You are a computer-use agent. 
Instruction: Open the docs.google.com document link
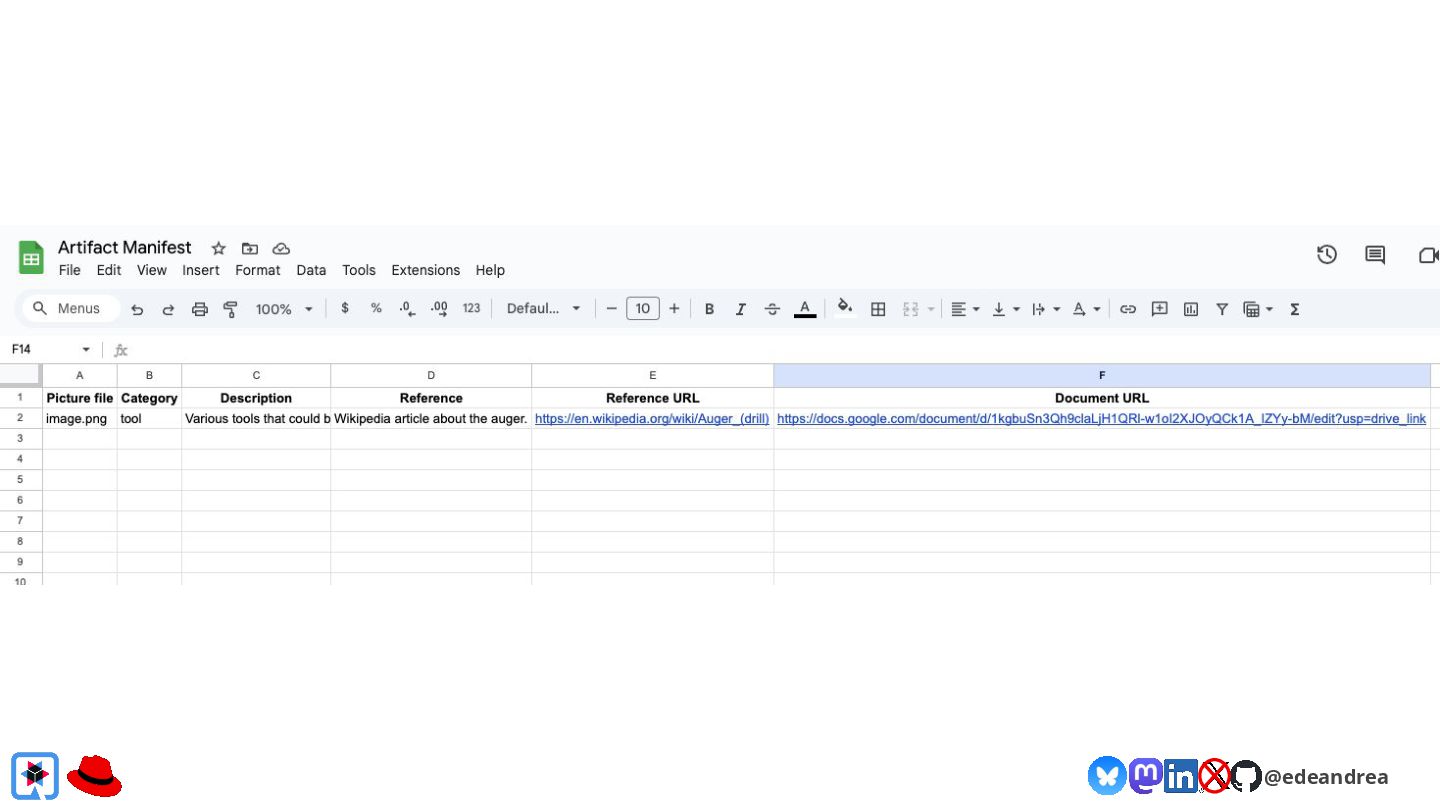(x=1101, y=419)
